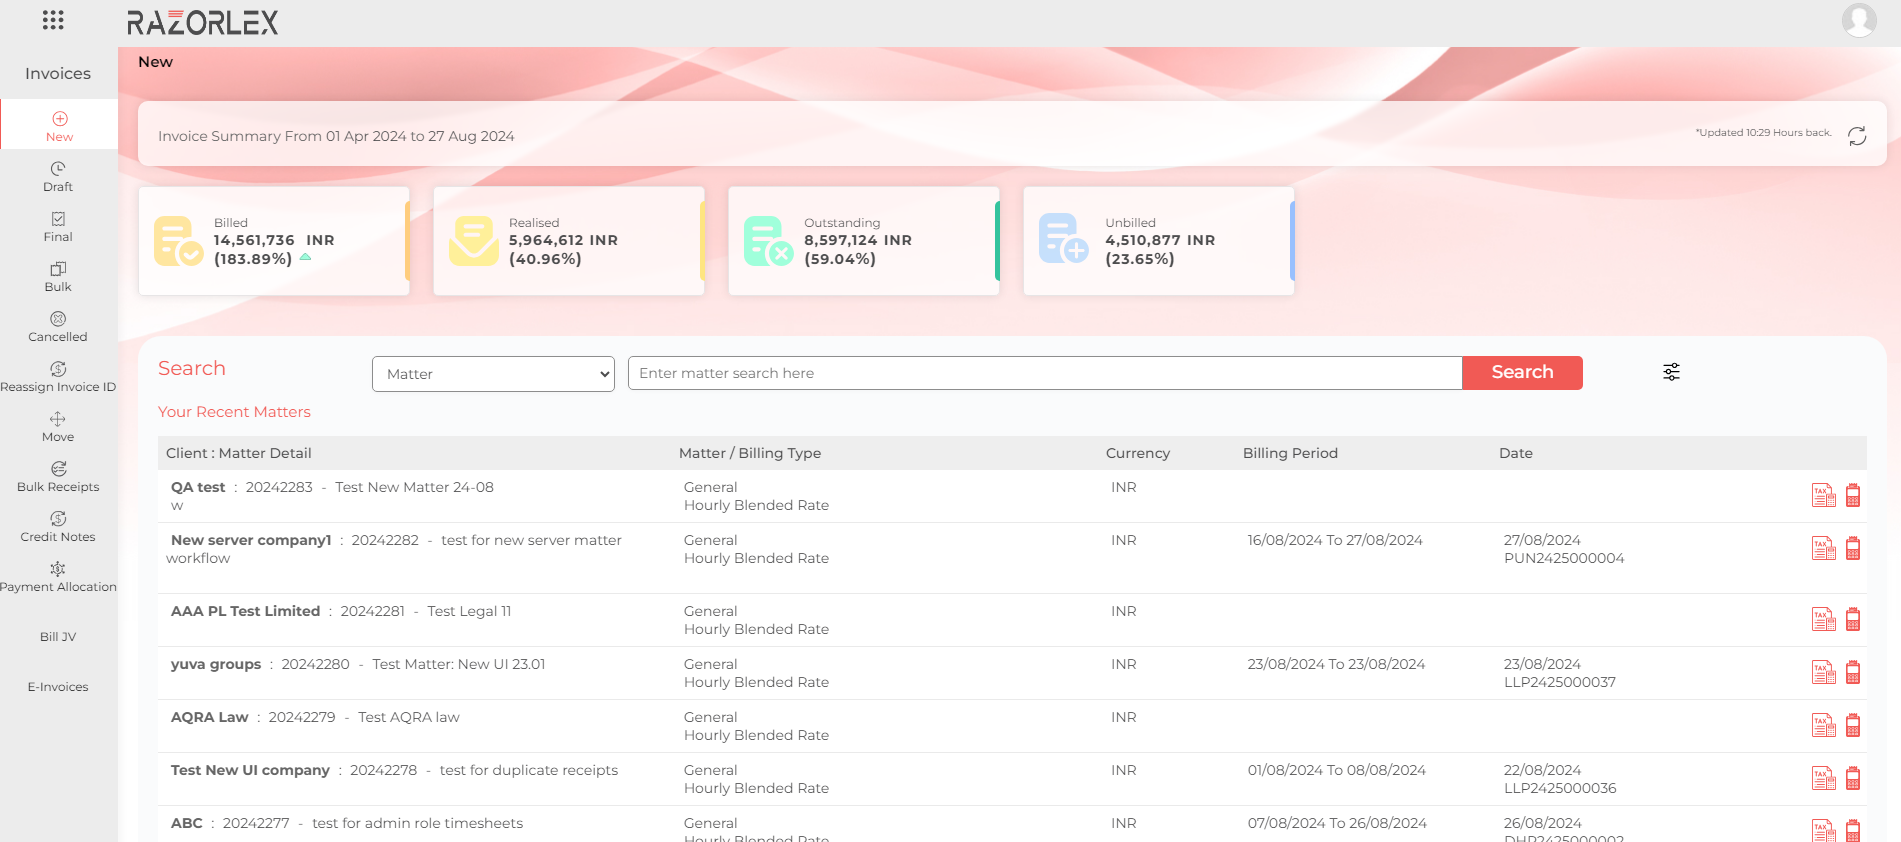
Task: Click the Client : Matter Detail column header
Action: [239, 453]
